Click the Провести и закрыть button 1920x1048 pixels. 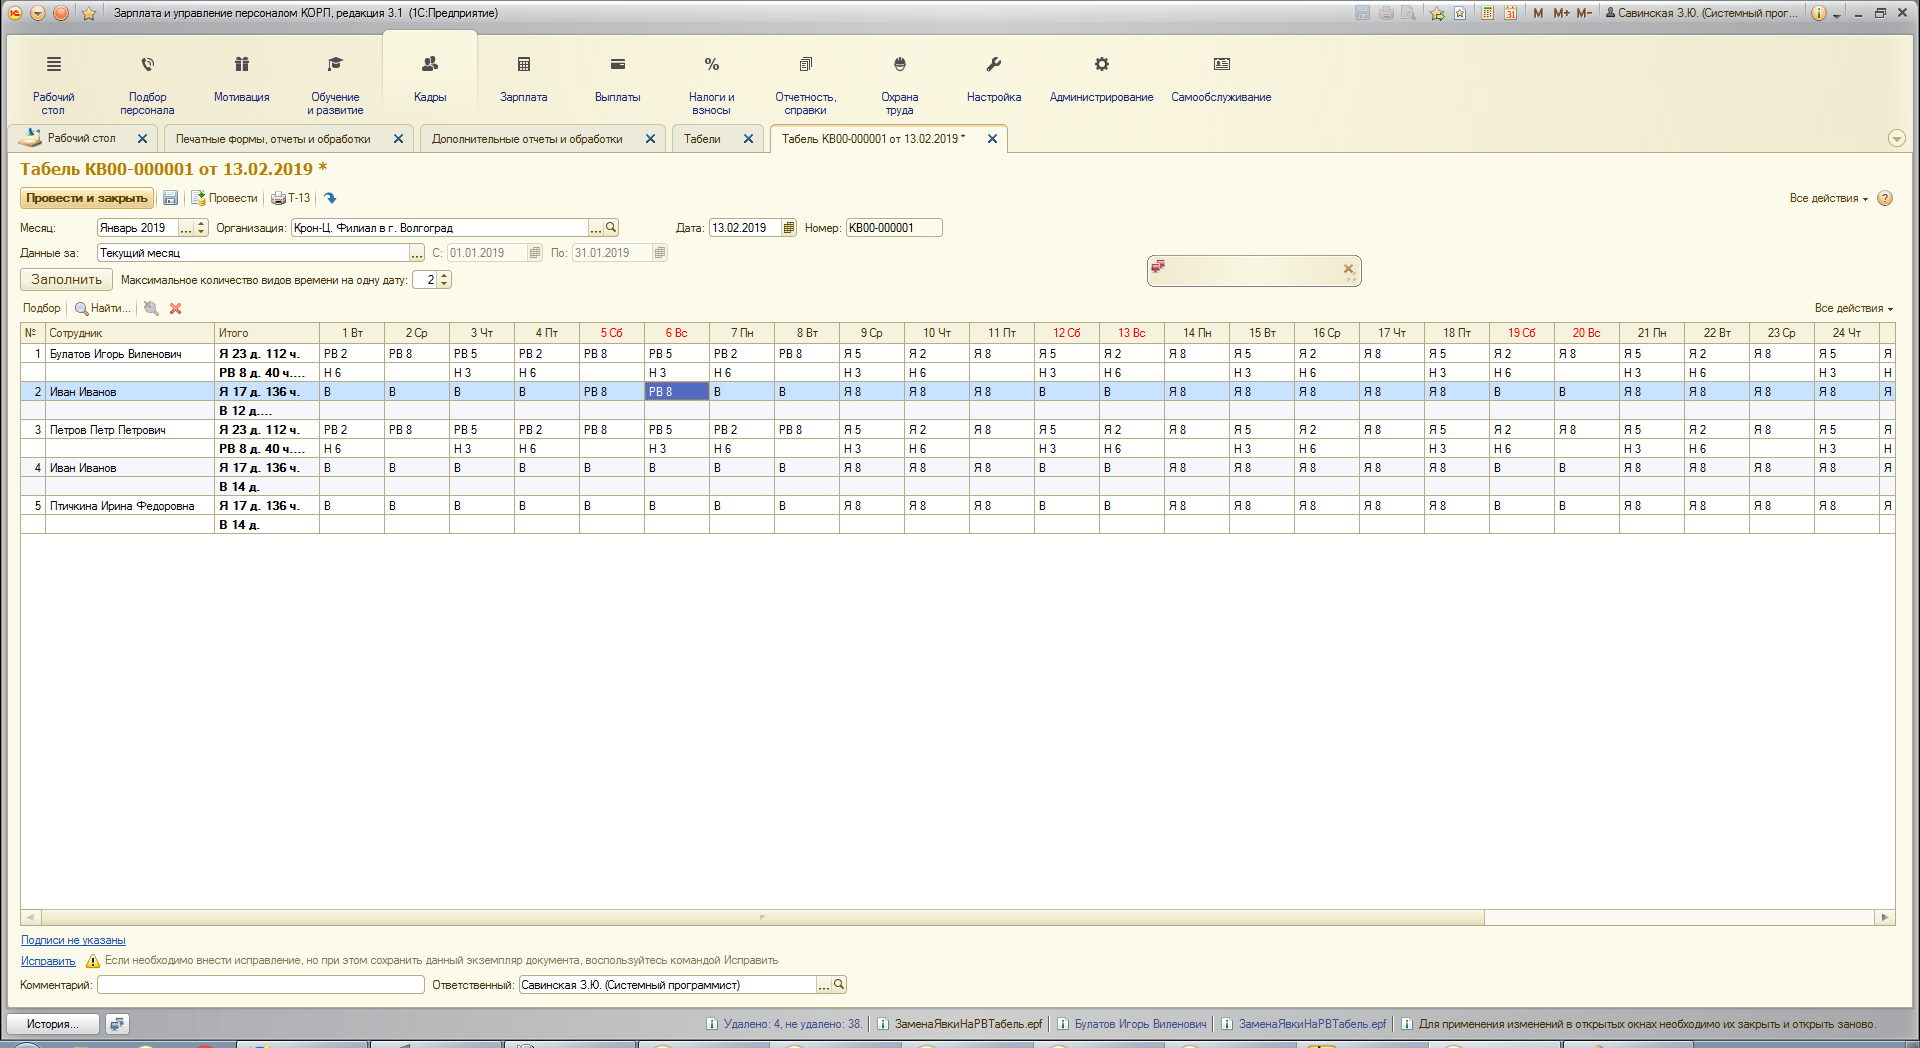coord(87,198)
